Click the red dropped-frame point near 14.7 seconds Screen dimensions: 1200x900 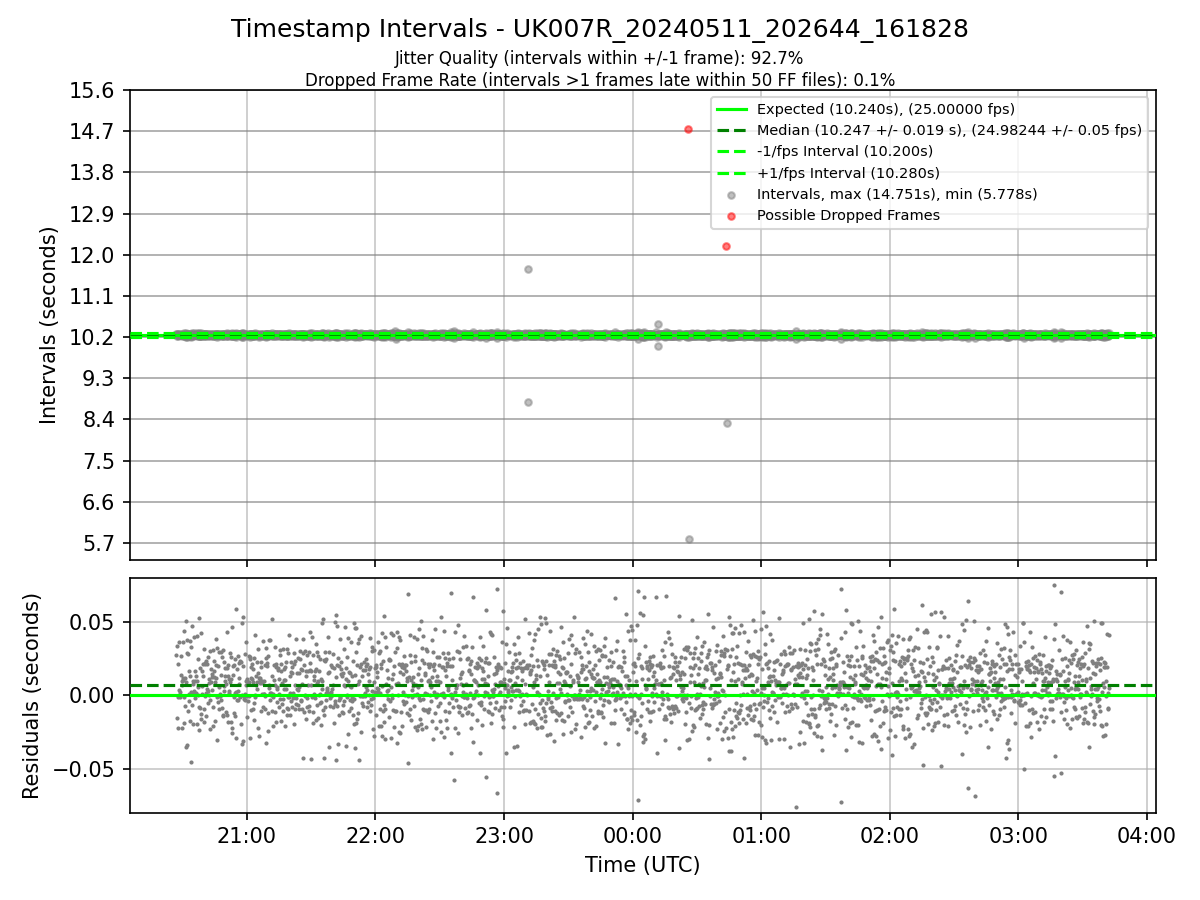pos(688,130)
